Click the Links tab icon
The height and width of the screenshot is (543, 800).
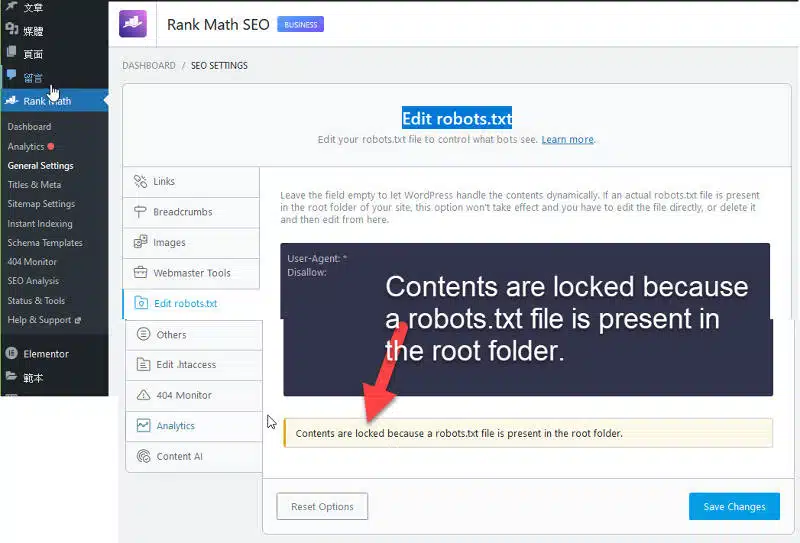coord(140,181)
